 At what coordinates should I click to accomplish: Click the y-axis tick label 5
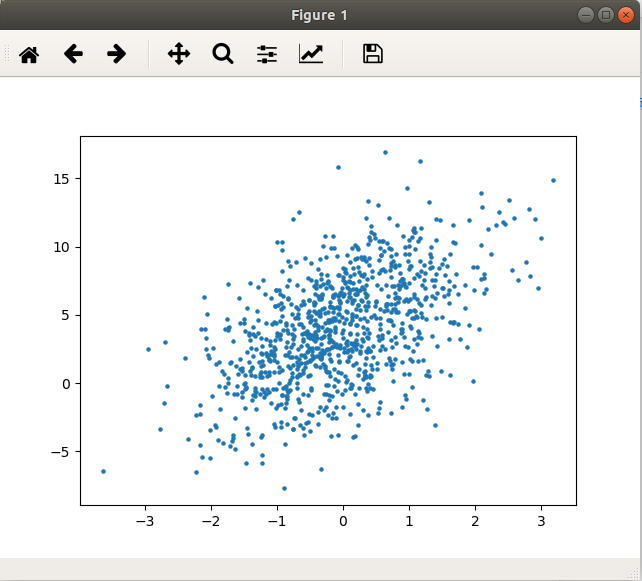coord(66,316)
